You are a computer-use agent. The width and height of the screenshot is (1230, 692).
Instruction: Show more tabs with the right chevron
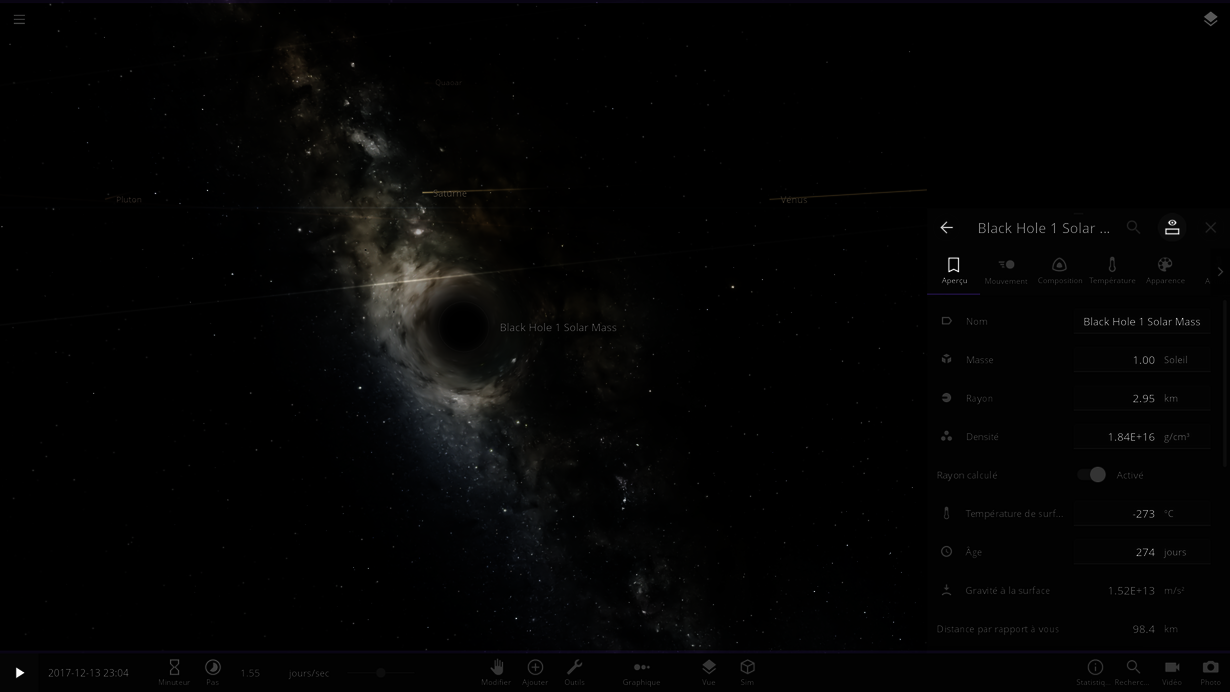1220,271
